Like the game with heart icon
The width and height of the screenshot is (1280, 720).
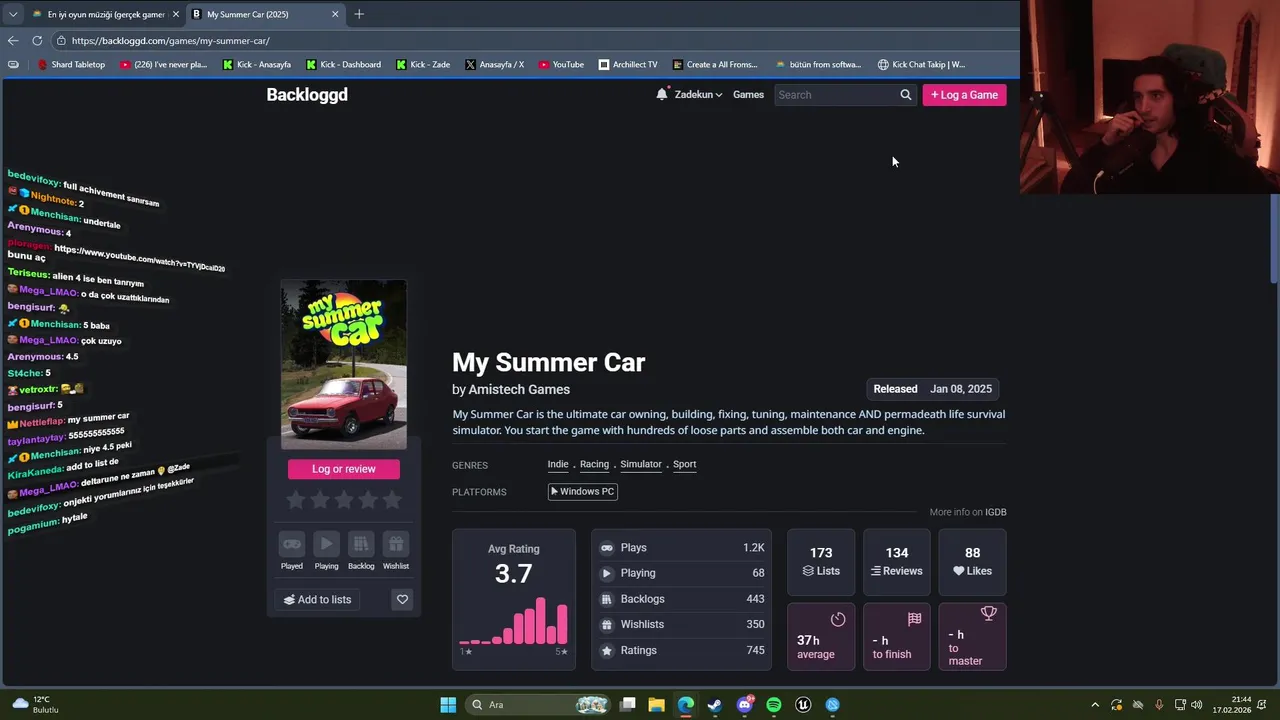coord(402,599)
